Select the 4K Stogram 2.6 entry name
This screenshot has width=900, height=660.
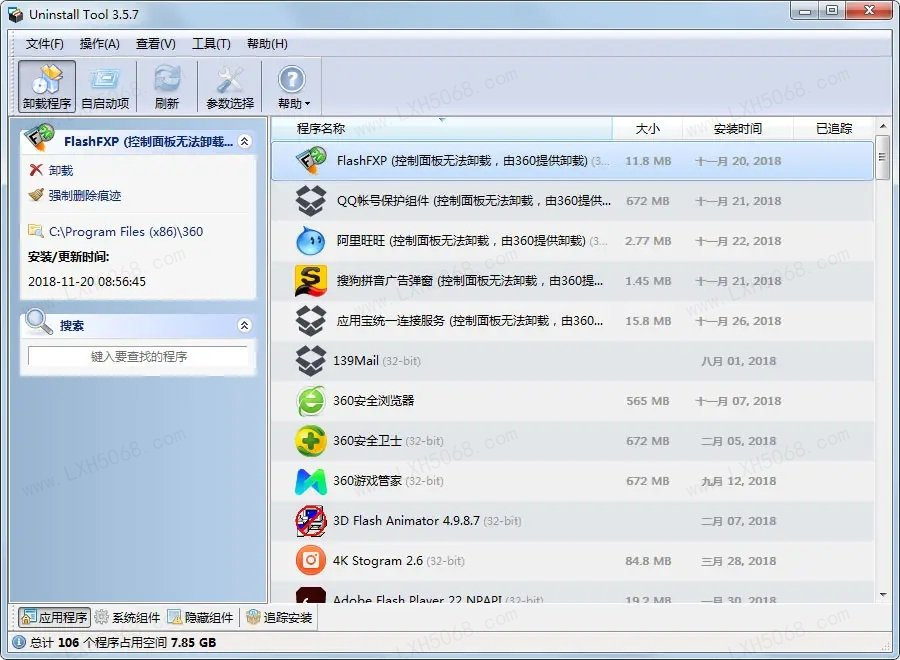click(378, 561)
